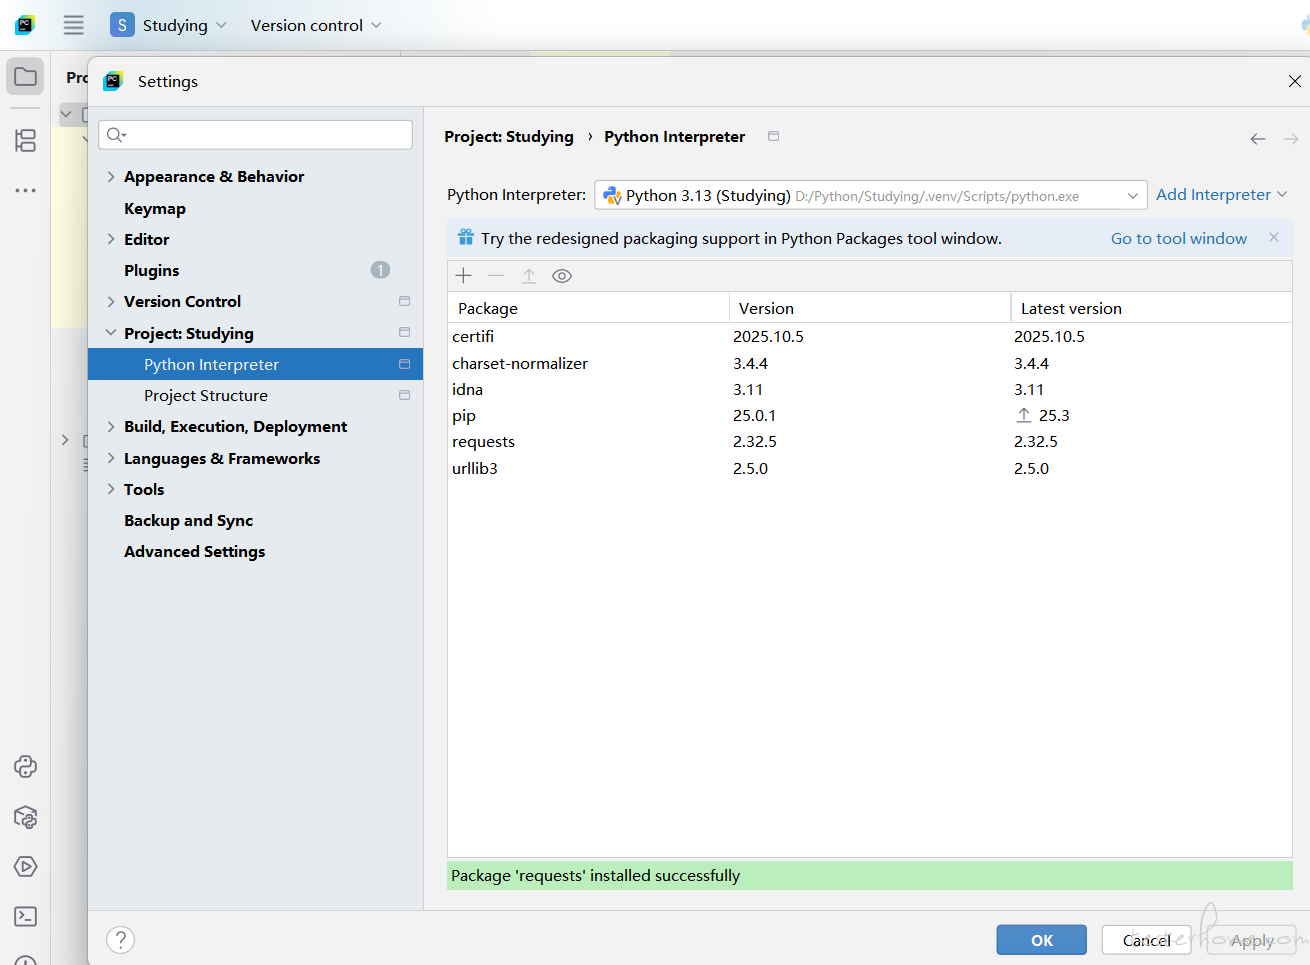The height and width of the screenshot is (965, 1310).
Task: Click the settings search field
Action: (256, 135)
